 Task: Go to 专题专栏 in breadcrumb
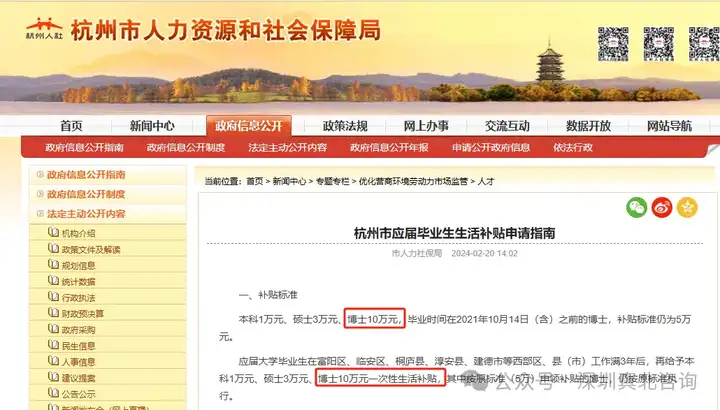[332, 181]
